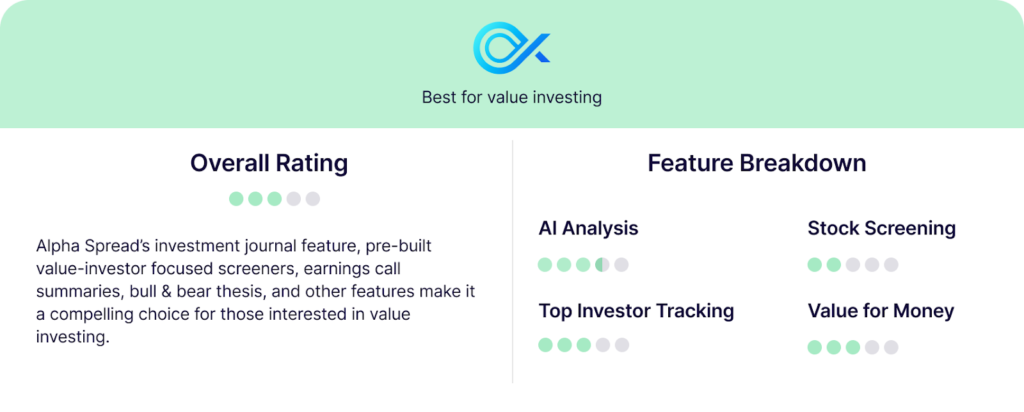This screenshot has width=1024, height=412.
Task: Click the last gray Value for Money dot
Action: tap(891, 347)
